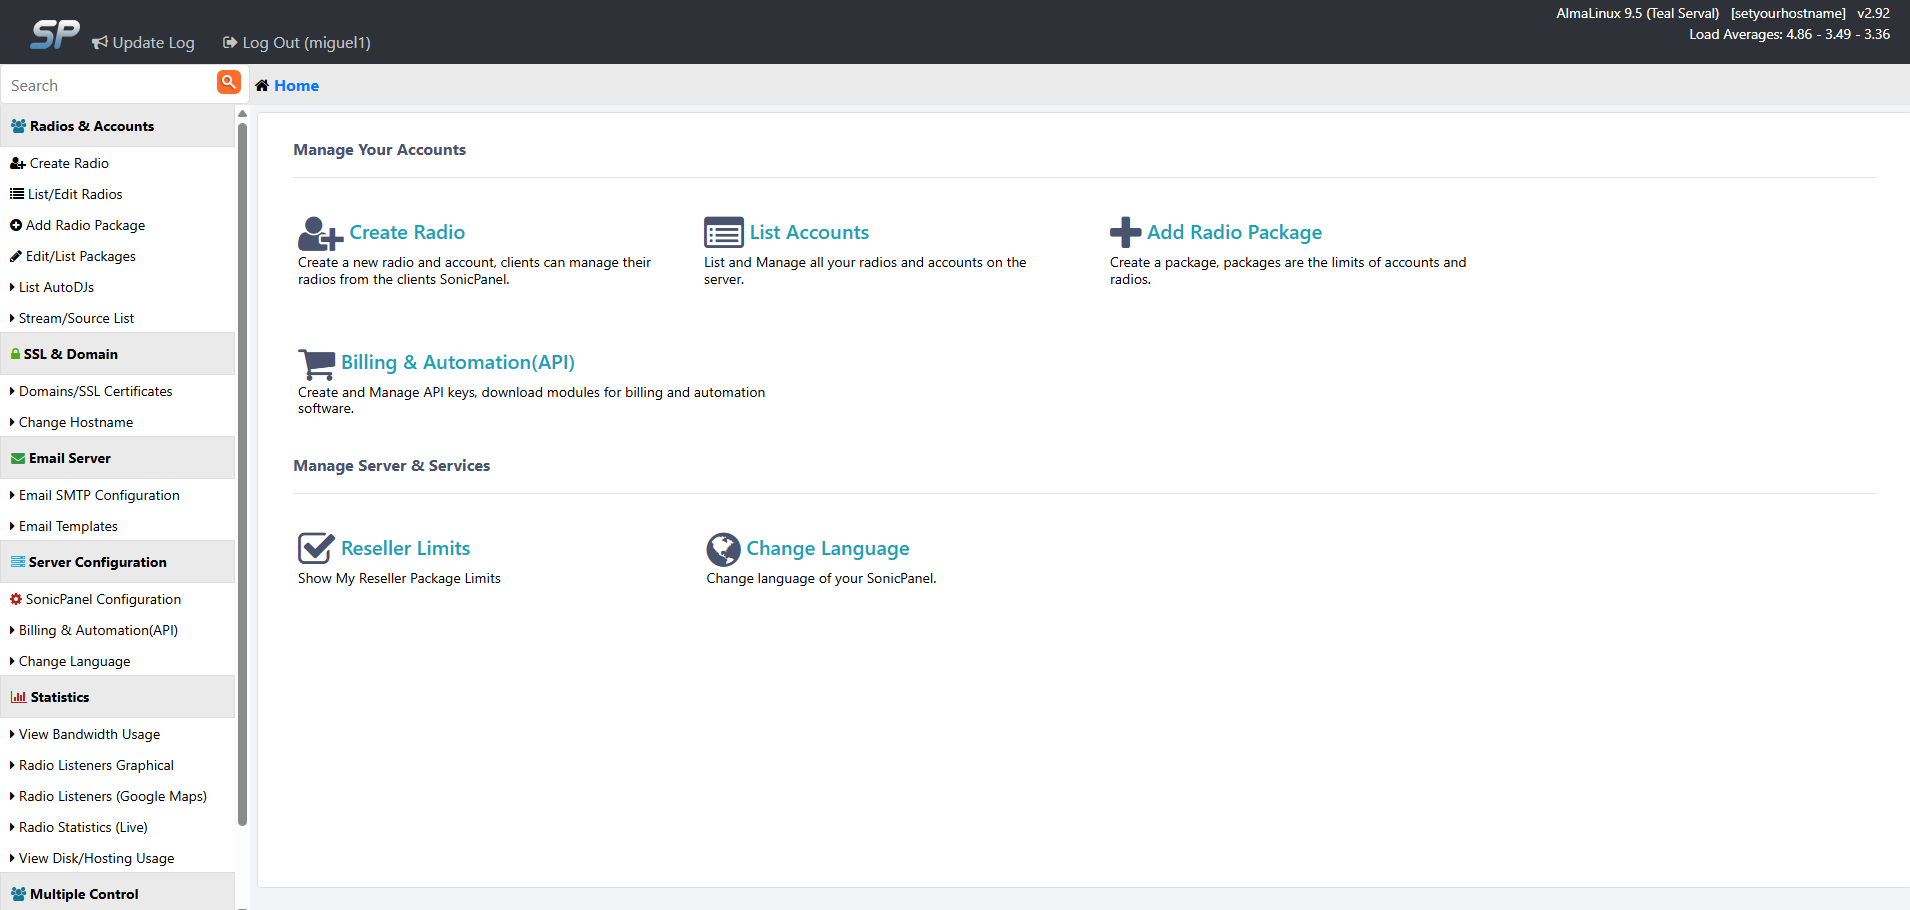The height and width of the screenshot is (910, 1910).
Task: Click the Add Radio Package plus icon
Action: pos(1125,232)
